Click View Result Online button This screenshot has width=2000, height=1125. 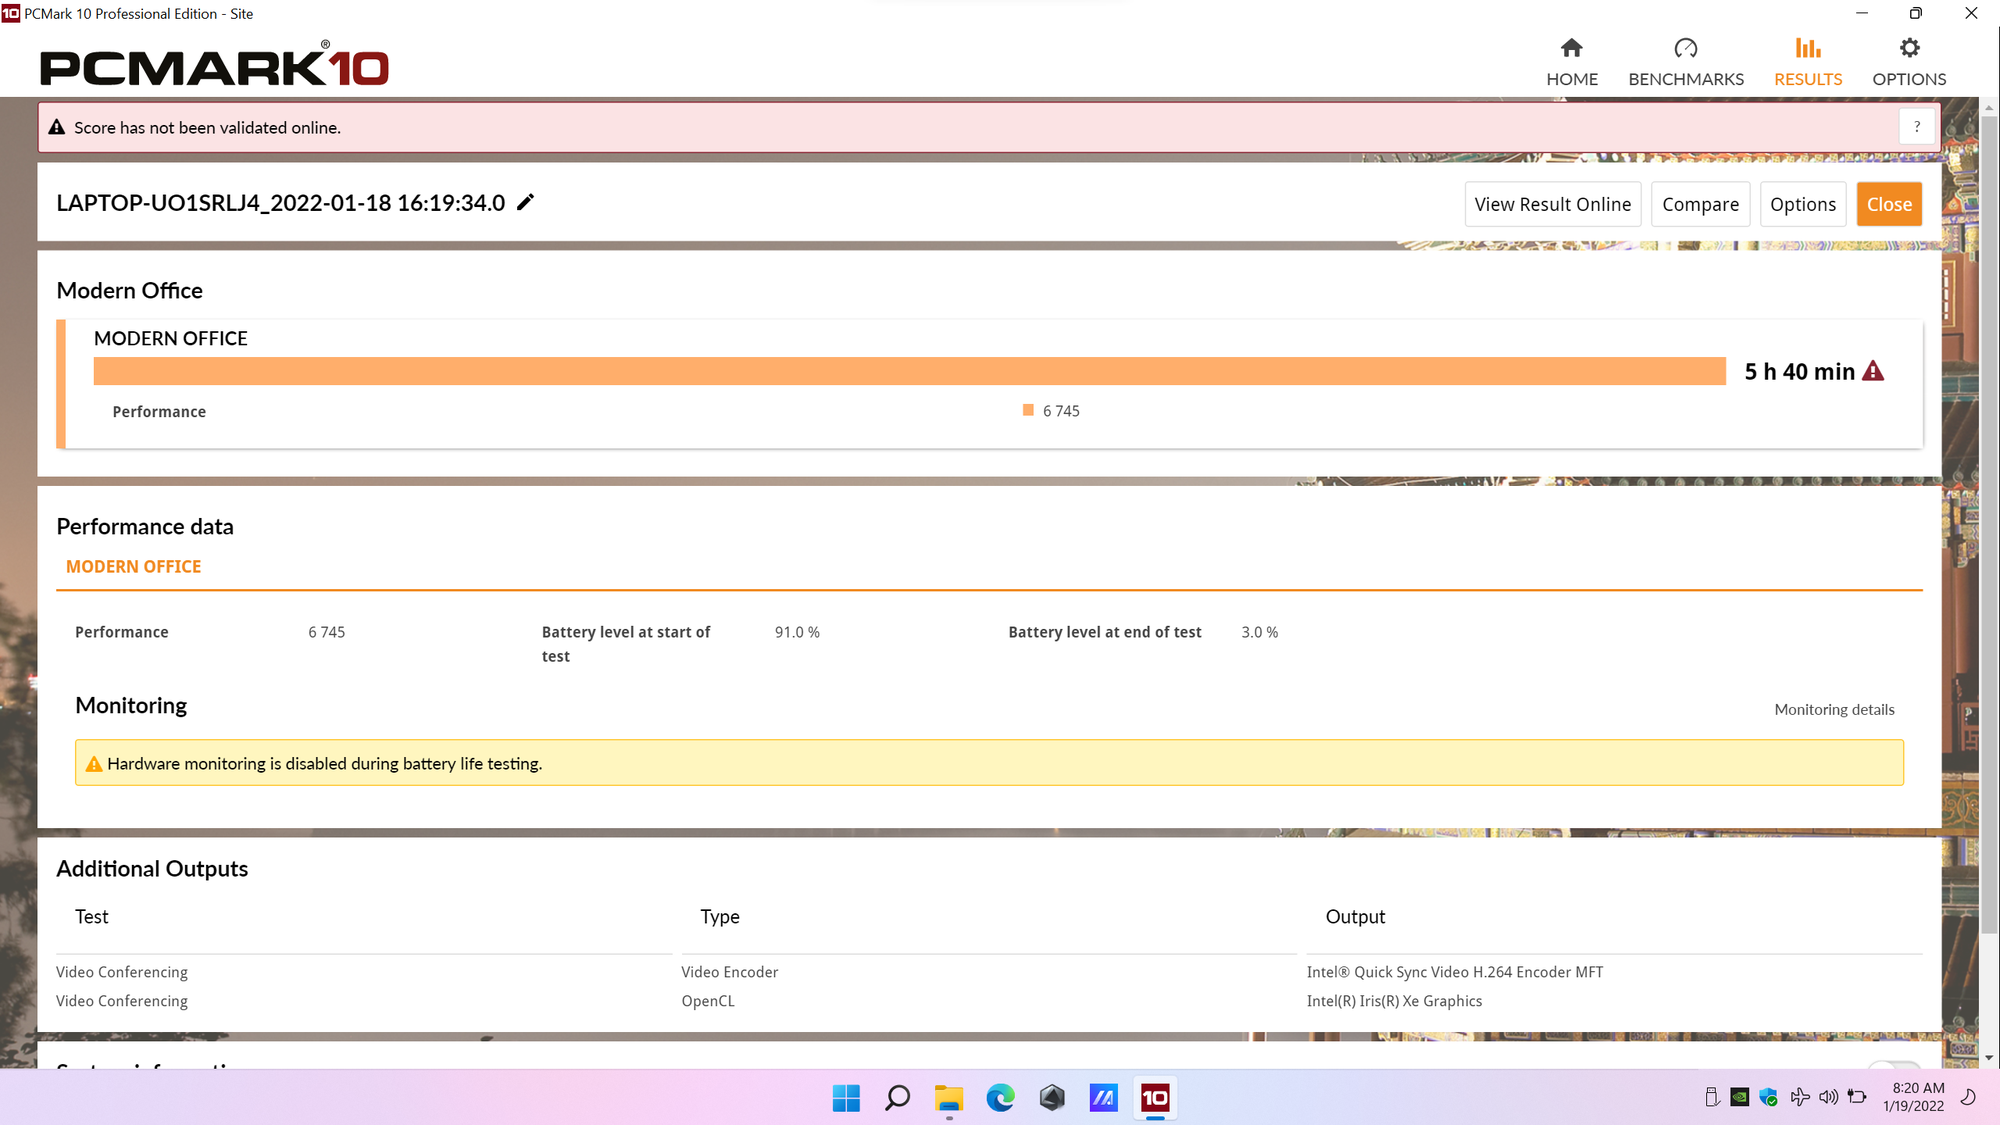(x=1552, y=204)
